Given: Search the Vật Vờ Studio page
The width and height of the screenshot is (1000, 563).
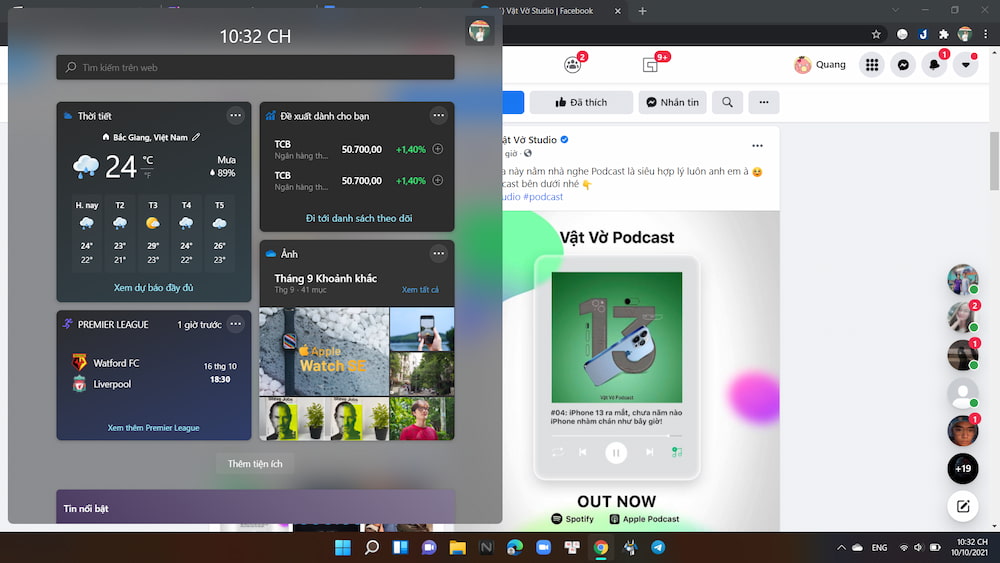Looking at the screenshot, I should click(728, 102).
